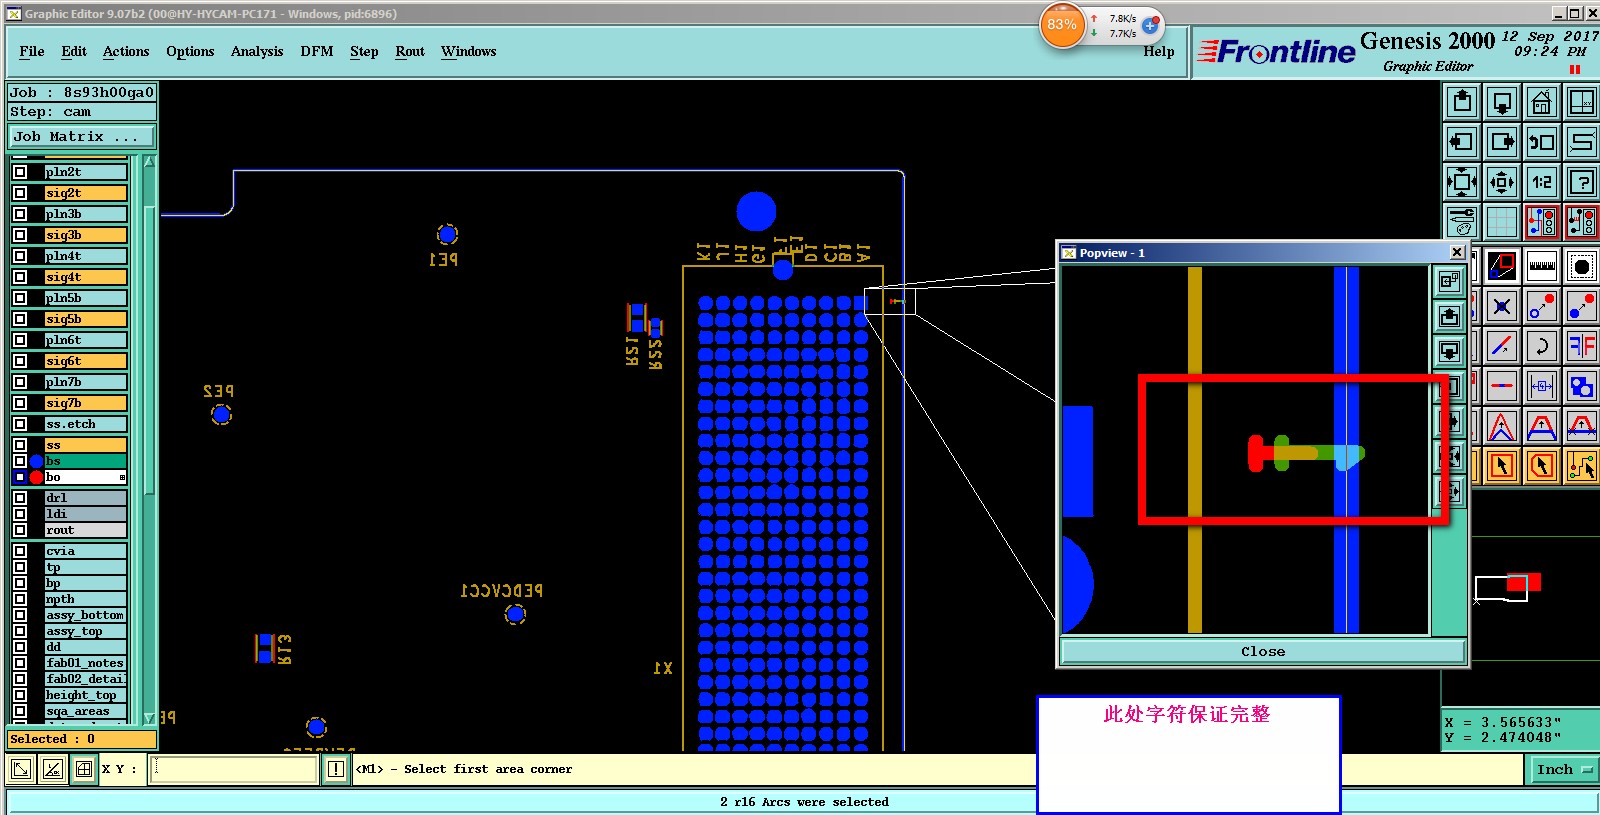Click the first Popview side toolbar icon
Viewport: 1600px width, 815px height.
click(1449, 282)
